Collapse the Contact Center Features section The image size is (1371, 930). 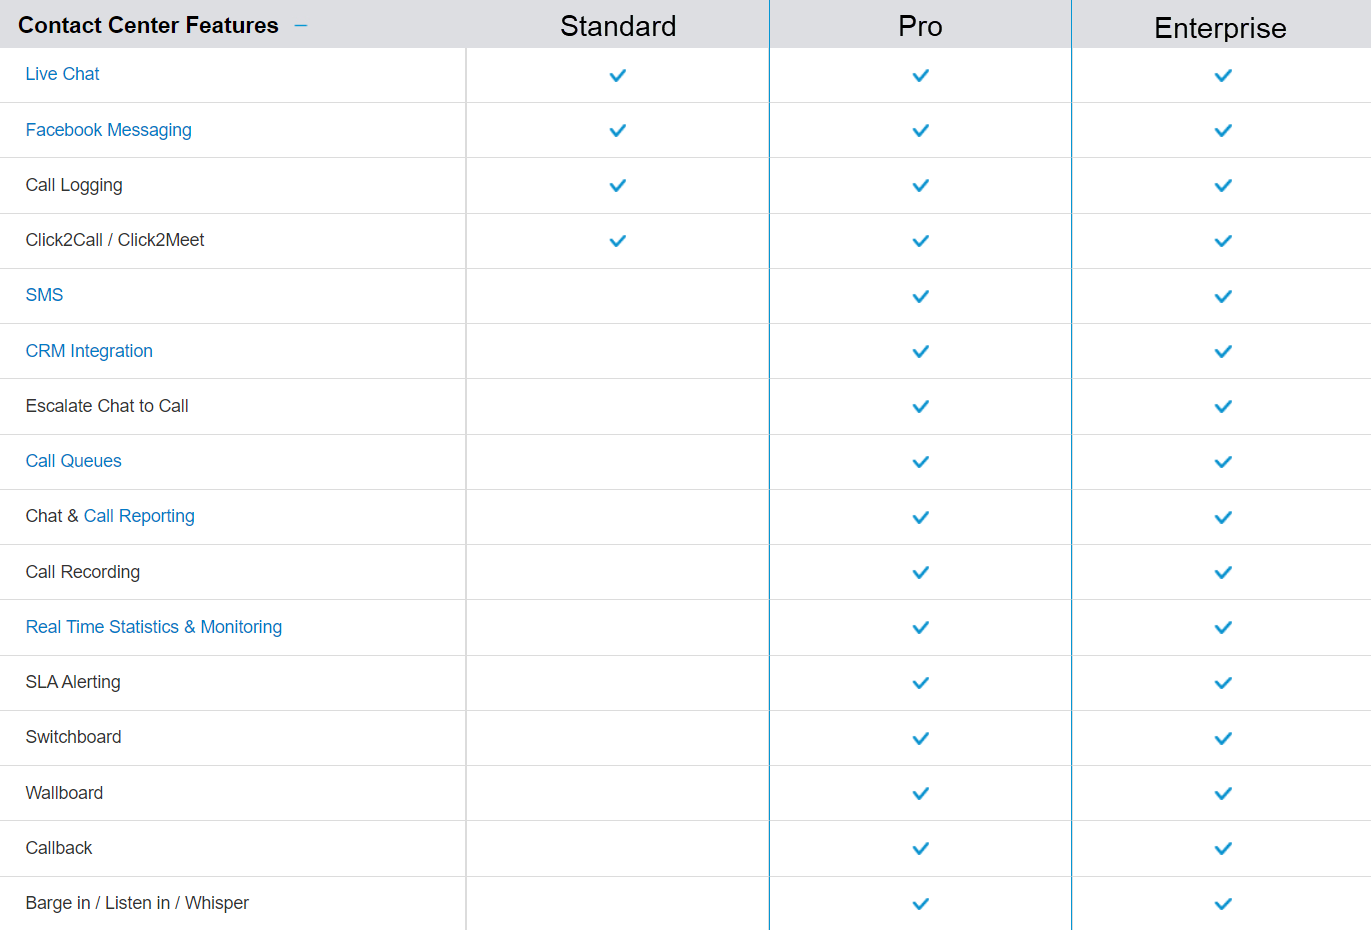(x=301, y=26)
